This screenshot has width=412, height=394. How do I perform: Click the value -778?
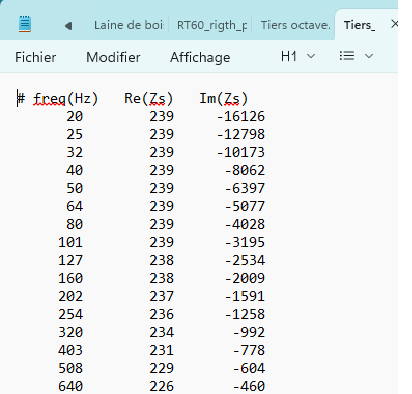click(x=249, y=350)
